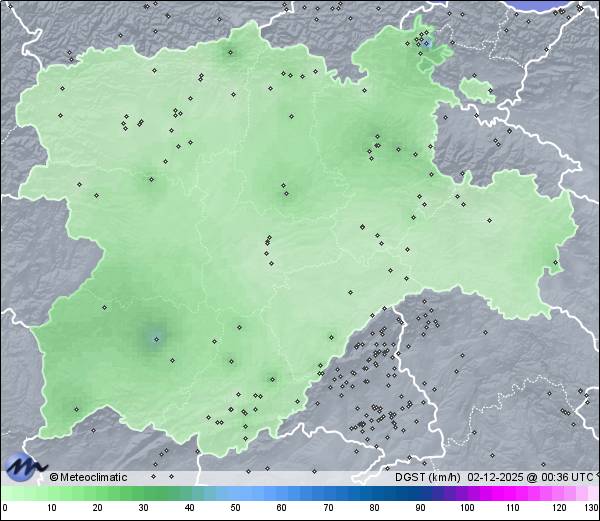The height and width of the screenshot is (521, 600).
Task: Click the small detached green region in the northeast
Action: point(475,88)
